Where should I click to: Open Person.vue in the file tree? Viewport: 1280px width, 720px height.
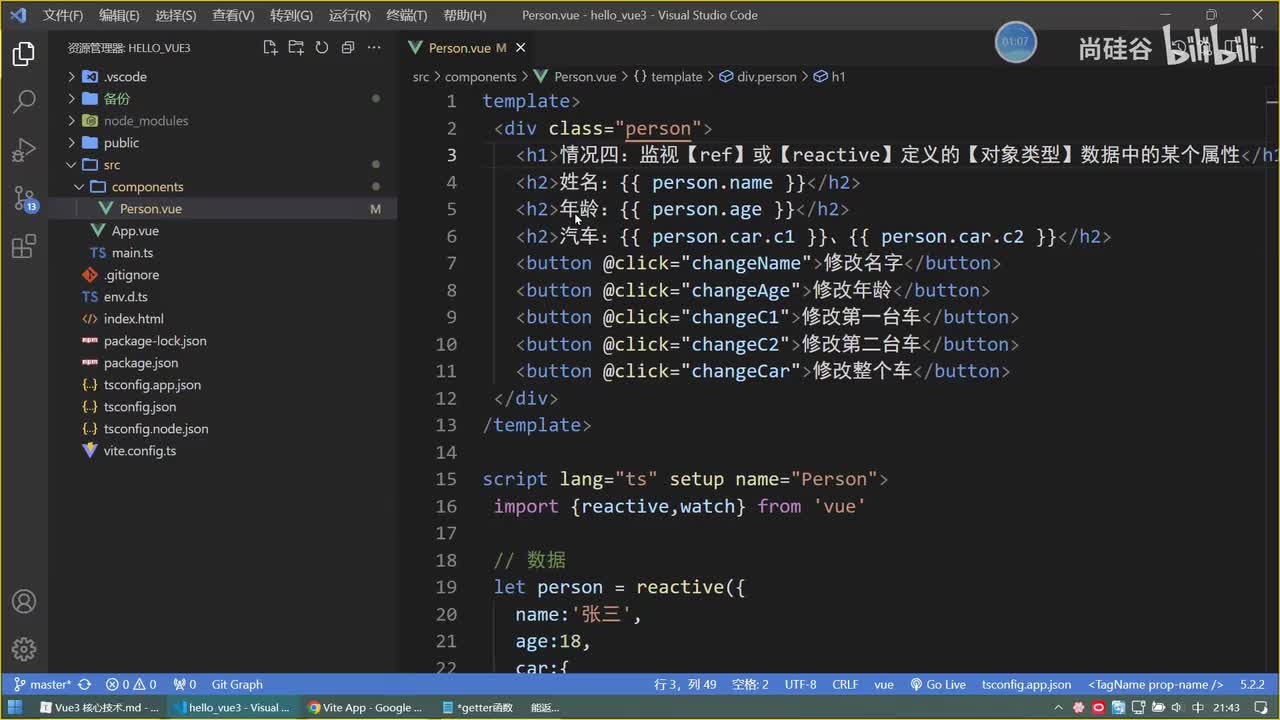(150, 209)
